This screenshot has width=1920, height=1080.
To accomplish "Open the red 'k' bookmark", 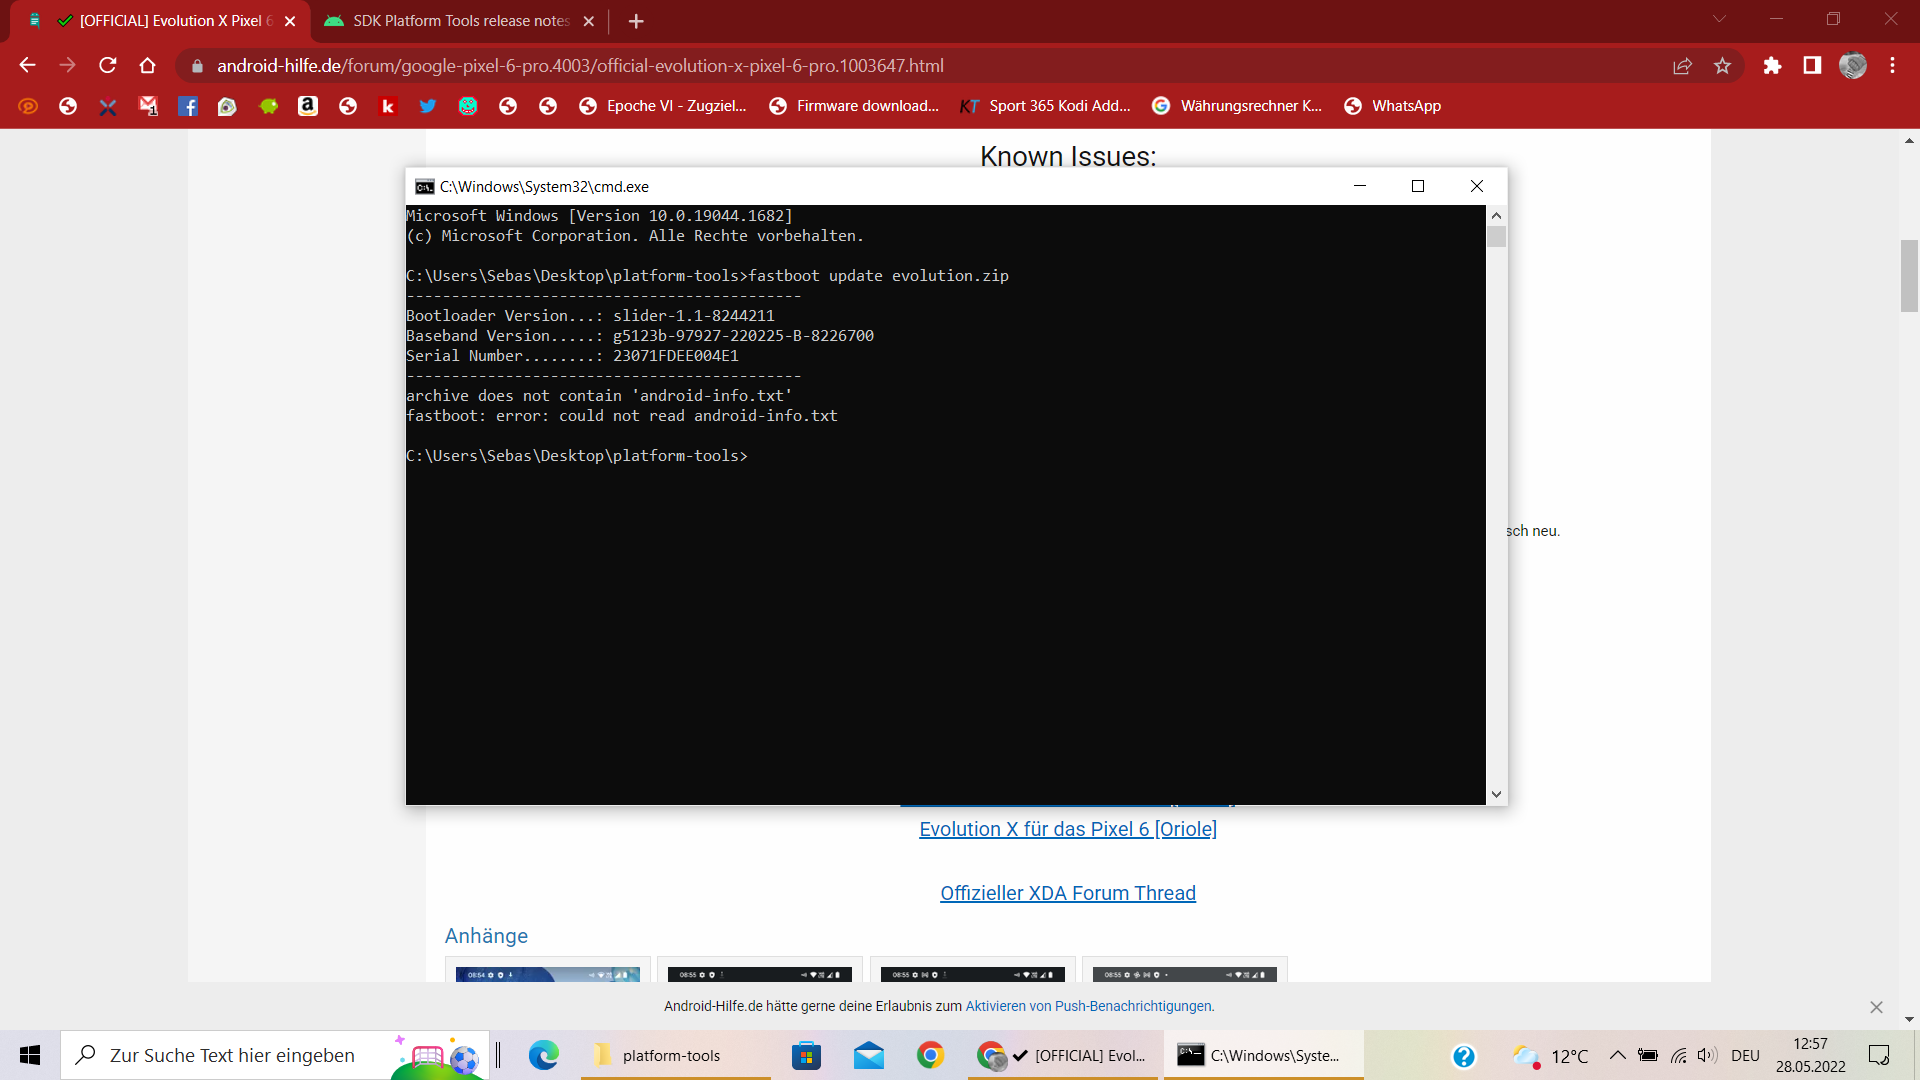I will tap(388, 106).
